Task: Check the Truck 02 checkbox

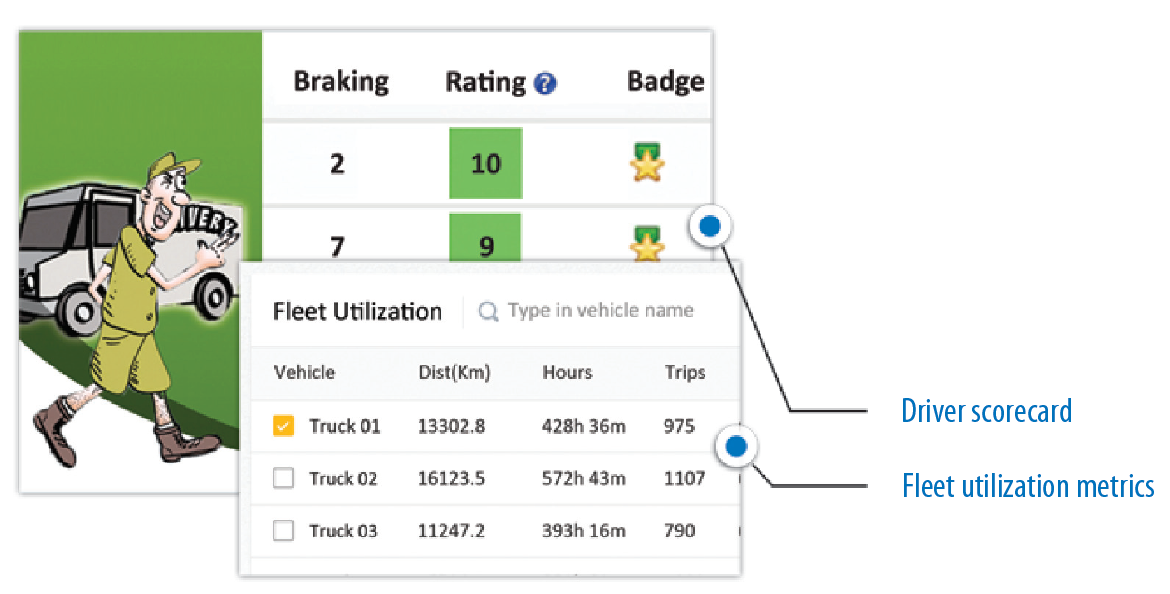Action: point(284,479)
